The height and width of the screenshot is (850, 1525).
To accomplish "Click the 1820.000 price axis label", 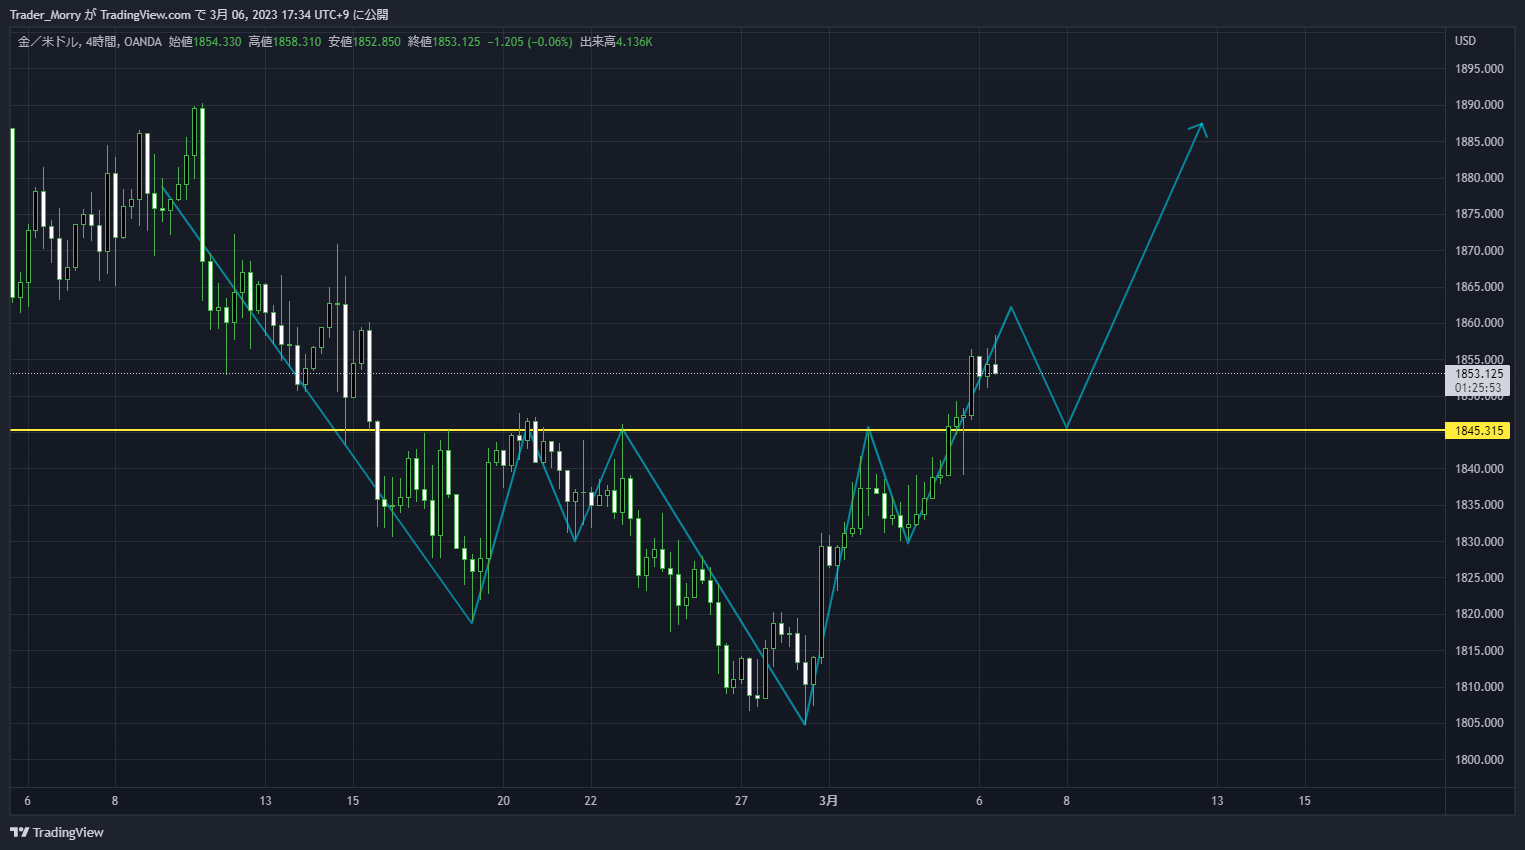I will pos(1479,614).
